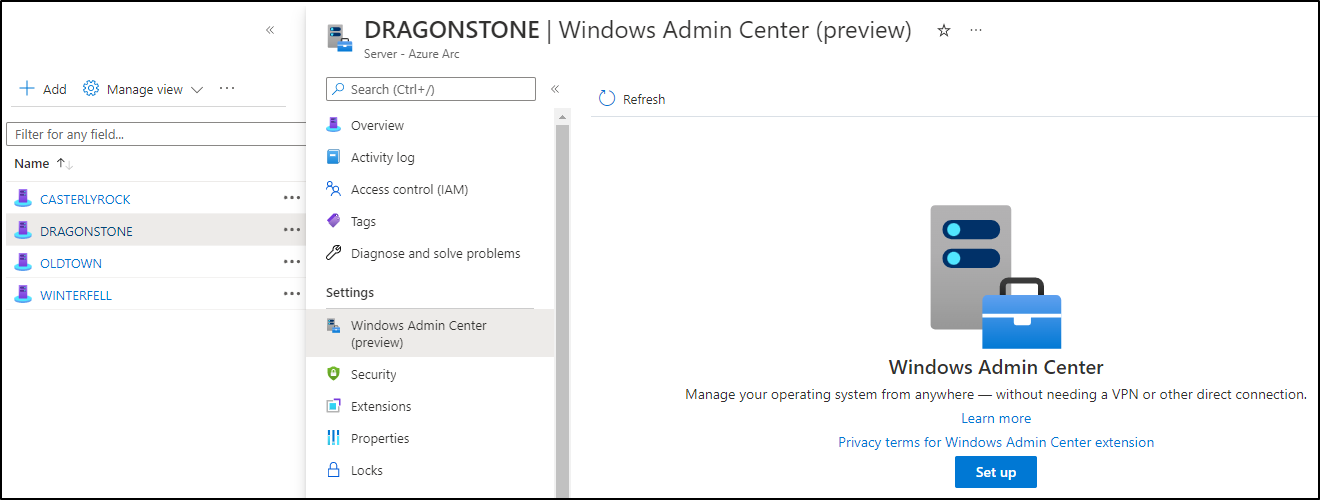Viewport: 1320px width, 500px height.
Task: Open the ellipsis menu for OLDTOWN
Action: (x=291, y=262)
